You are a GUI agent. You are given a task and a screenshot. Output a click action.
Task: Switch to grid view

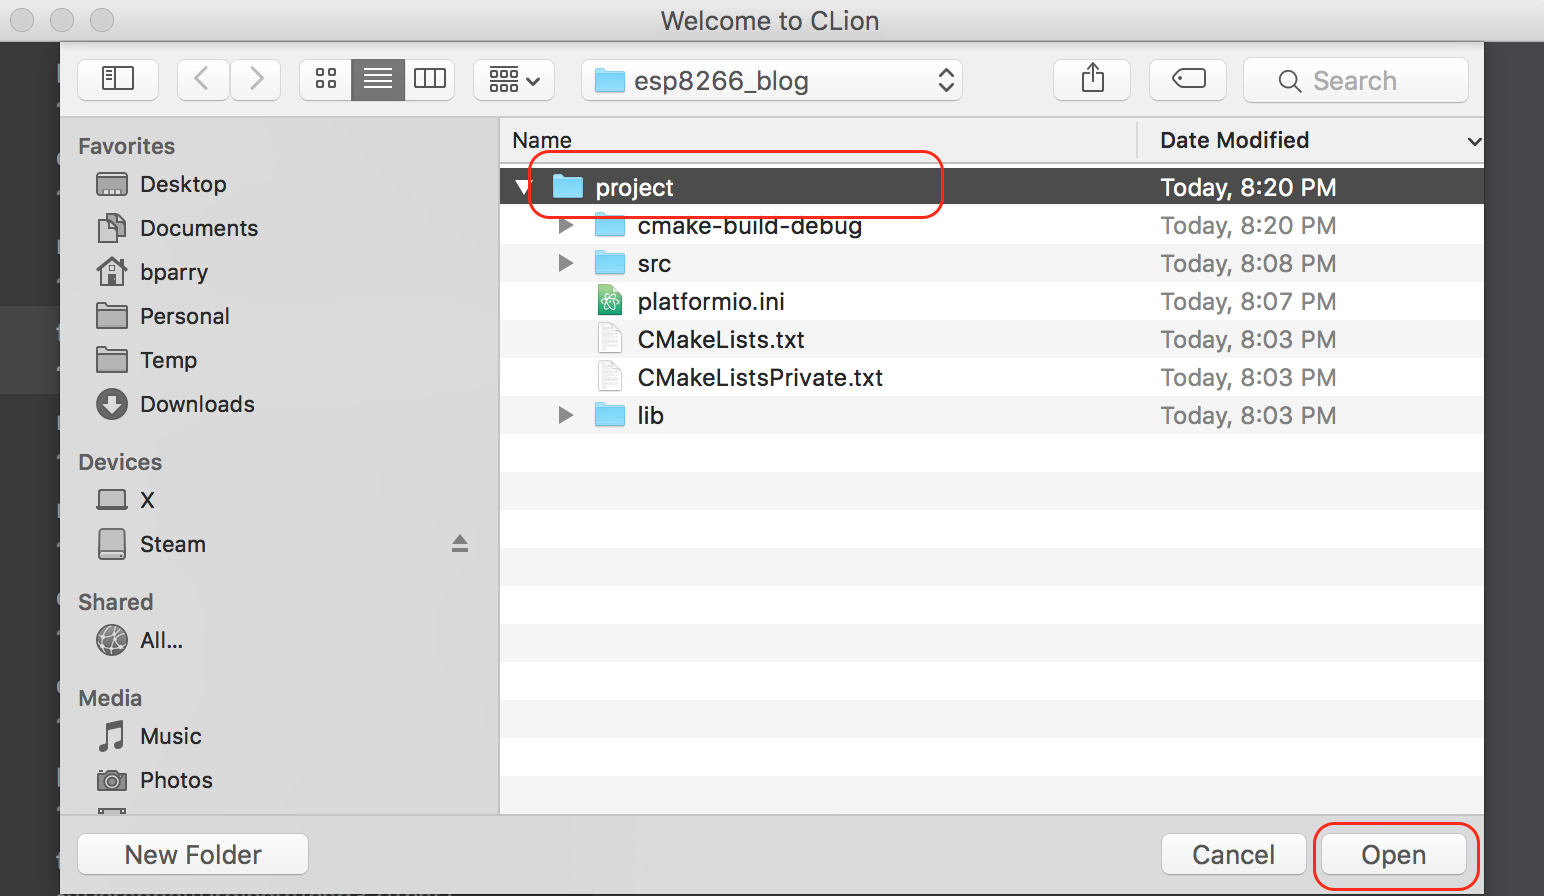(x=325, y=79)
